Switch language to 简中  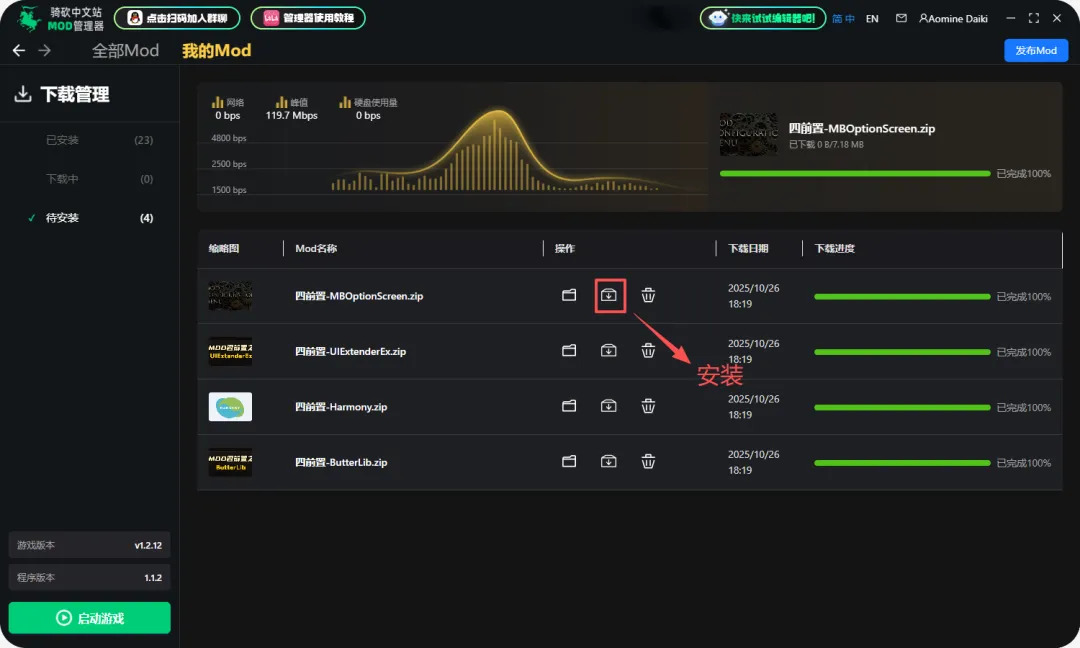[844, 18]
